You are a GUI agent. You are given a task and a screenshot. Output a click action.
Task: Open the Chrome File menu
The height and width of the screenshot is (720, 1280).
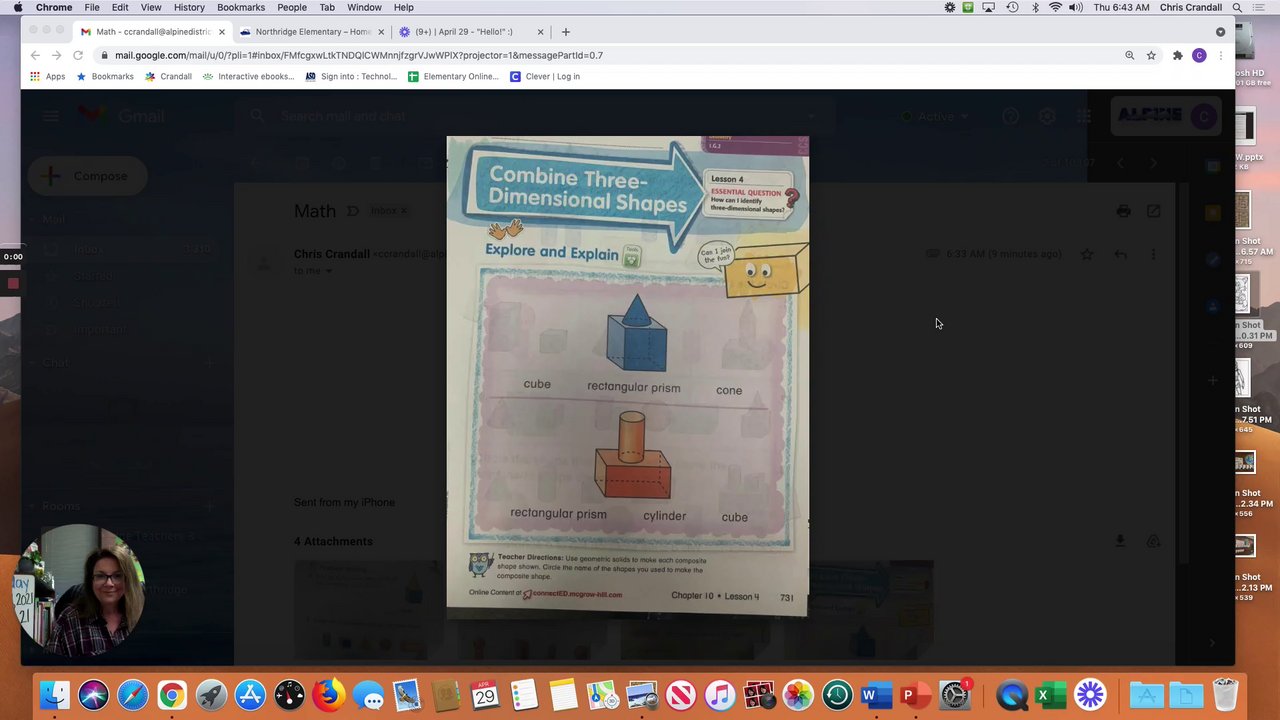pos(92,7)
